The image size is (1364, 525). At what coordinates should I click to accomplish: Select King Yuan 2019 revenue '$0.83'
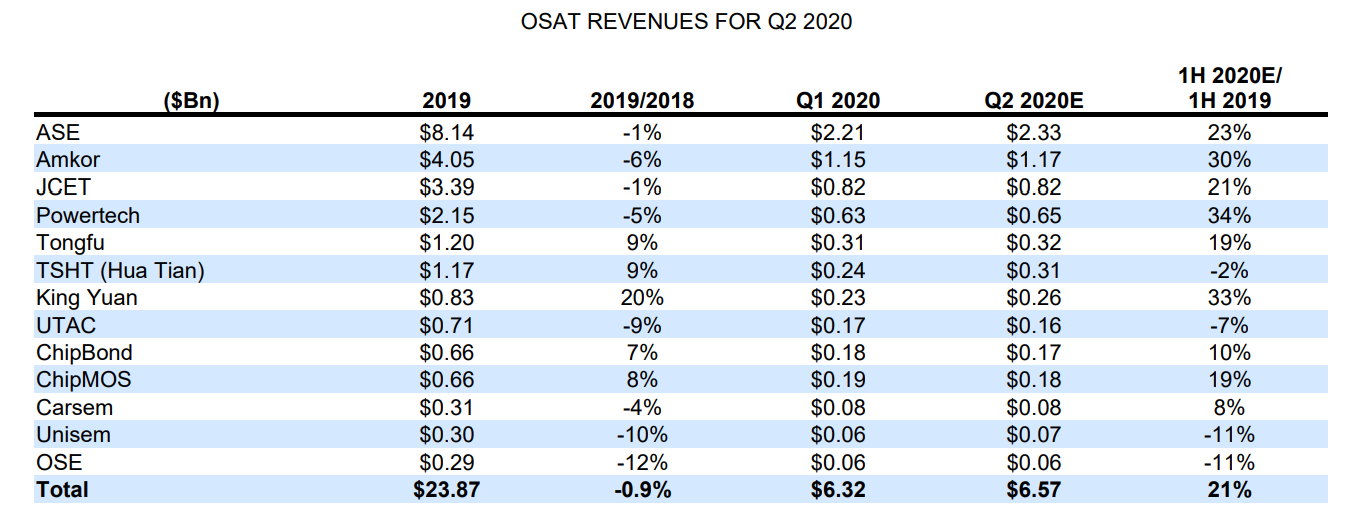[447, 297]
